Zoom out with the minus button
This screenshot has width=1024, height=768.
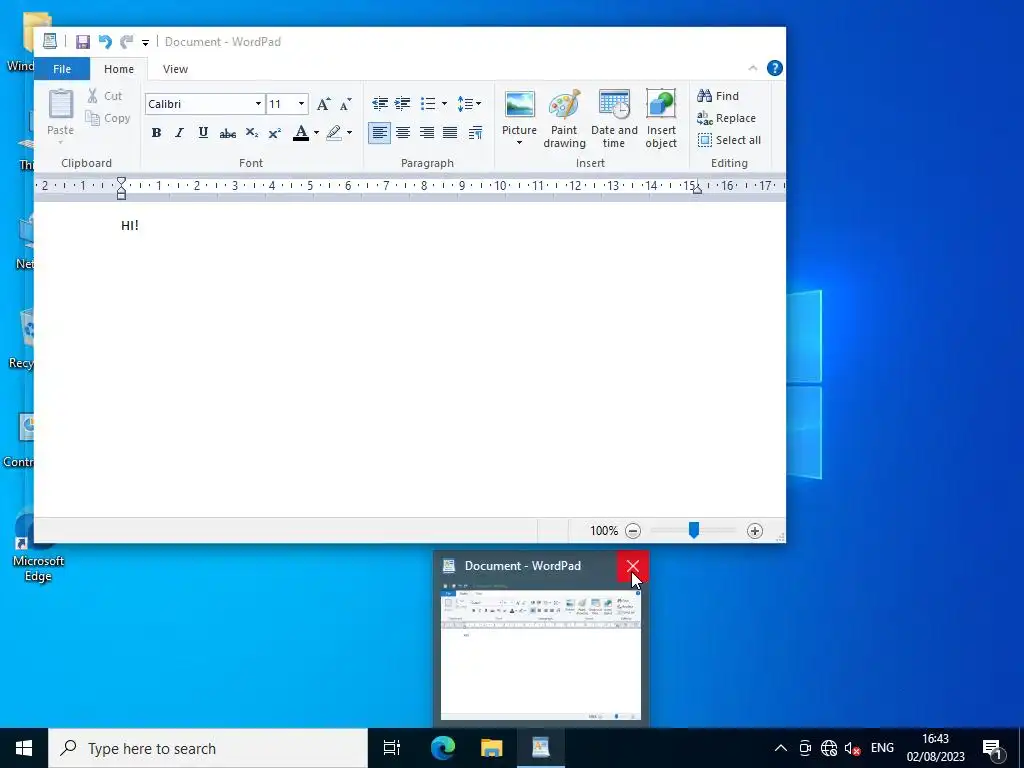click(x=633, y=531)
